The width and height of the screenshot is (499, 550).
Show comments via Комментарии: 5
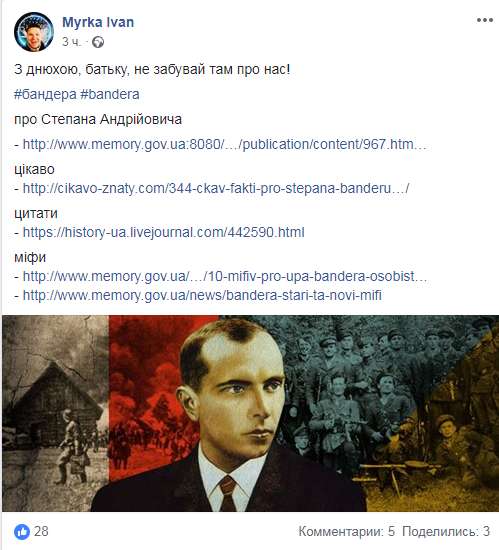pyautogui.click(x=346, y=532)
